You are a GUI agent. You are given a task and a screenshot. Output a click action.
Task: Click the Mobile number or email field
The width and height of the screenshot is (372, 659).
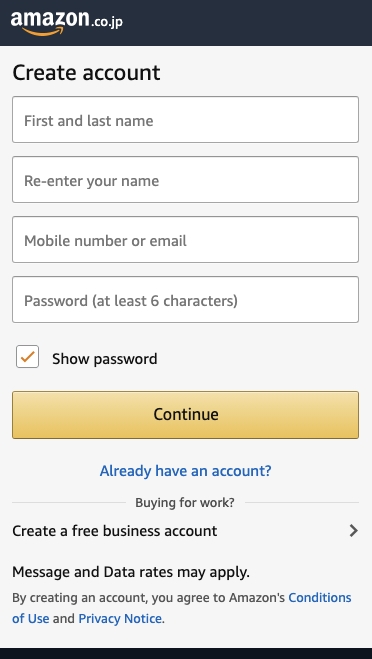[185, 240]
